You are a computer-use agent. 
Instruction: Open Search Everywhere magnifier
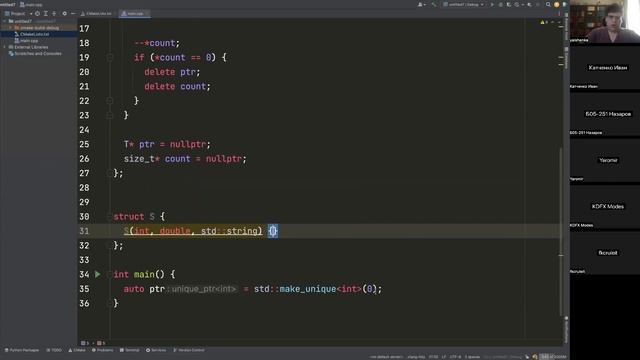548,4
